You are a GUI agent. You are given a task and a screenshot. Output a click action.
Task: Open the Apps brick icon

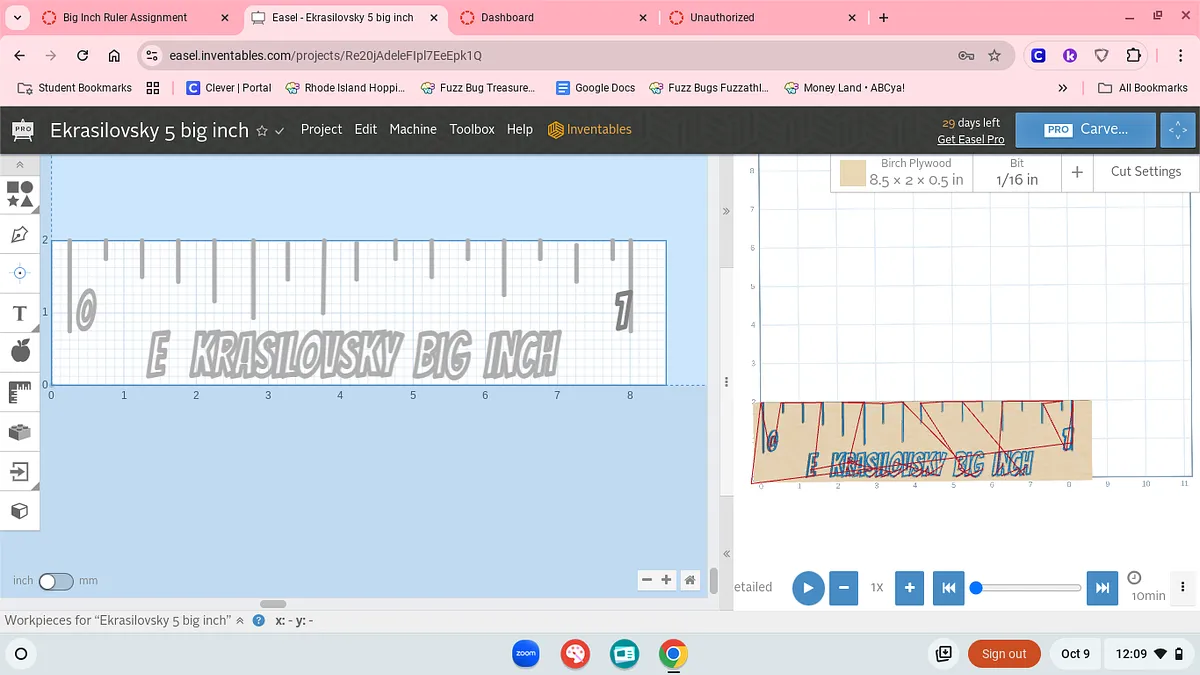[x=19, y=432]
